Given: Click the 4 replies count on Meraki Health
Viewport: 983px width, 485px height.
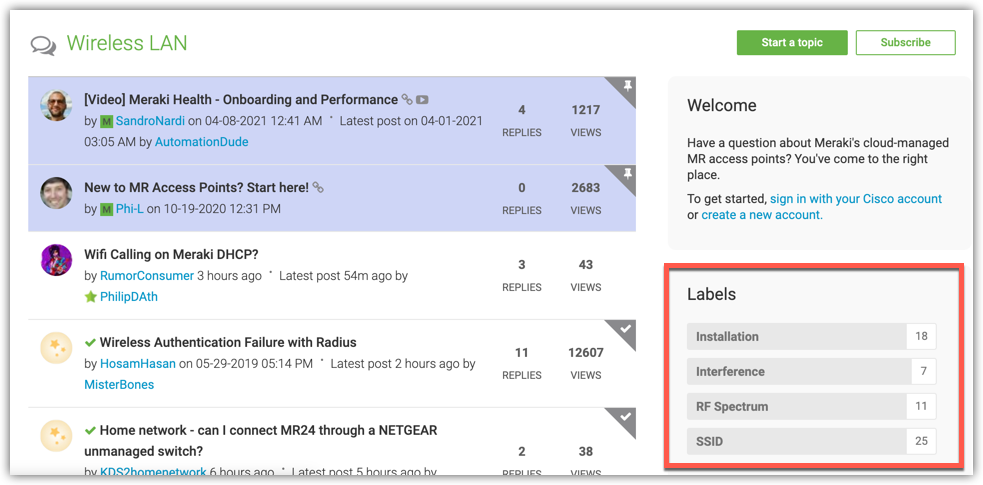Looking at the screenshot, I should tap(522, 110).
